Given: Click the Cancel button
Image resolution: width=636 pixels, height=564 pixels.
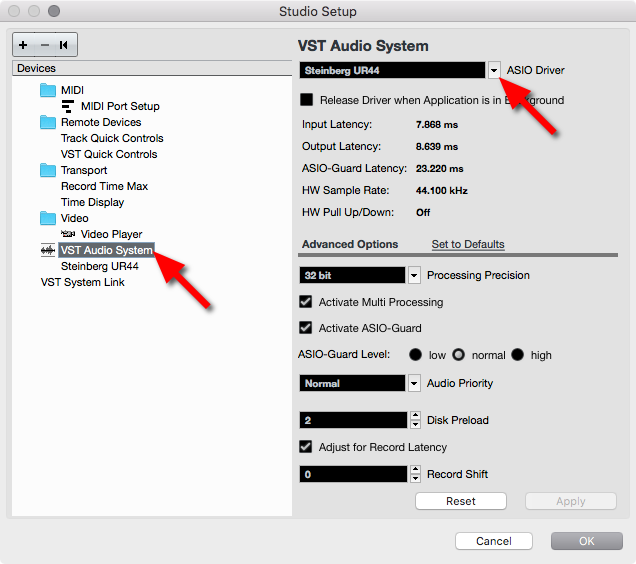Looking at the screenshot, I should [494, 541].
